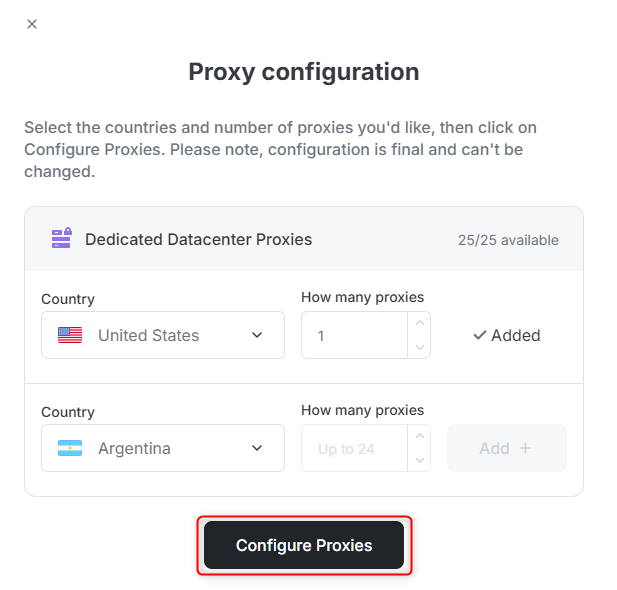Close the proxy configuration dialog
Screen dimensions: 617x590
pyautogui.click(x=32, y=24)
